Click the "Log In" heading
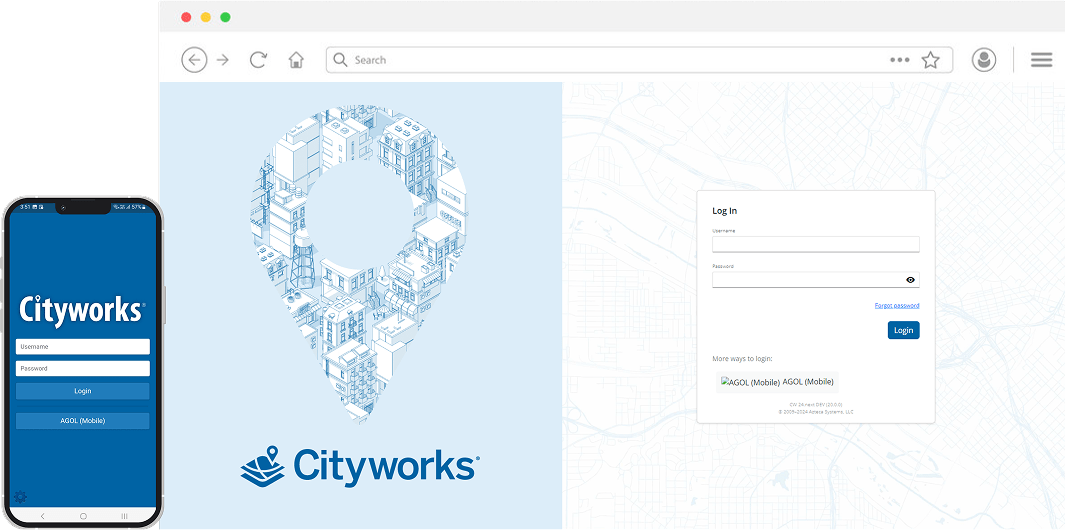This screenshot has height=530, width=1065. (725, 211)
